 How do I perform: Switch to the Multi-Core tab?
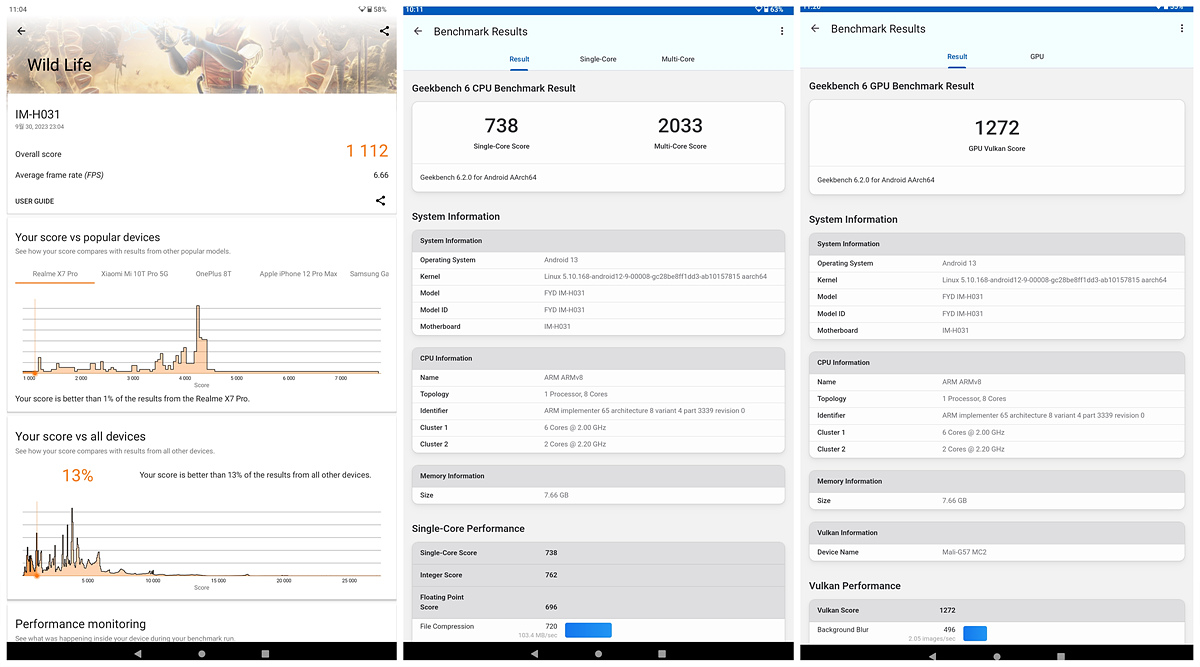click(x=678, y=59)
